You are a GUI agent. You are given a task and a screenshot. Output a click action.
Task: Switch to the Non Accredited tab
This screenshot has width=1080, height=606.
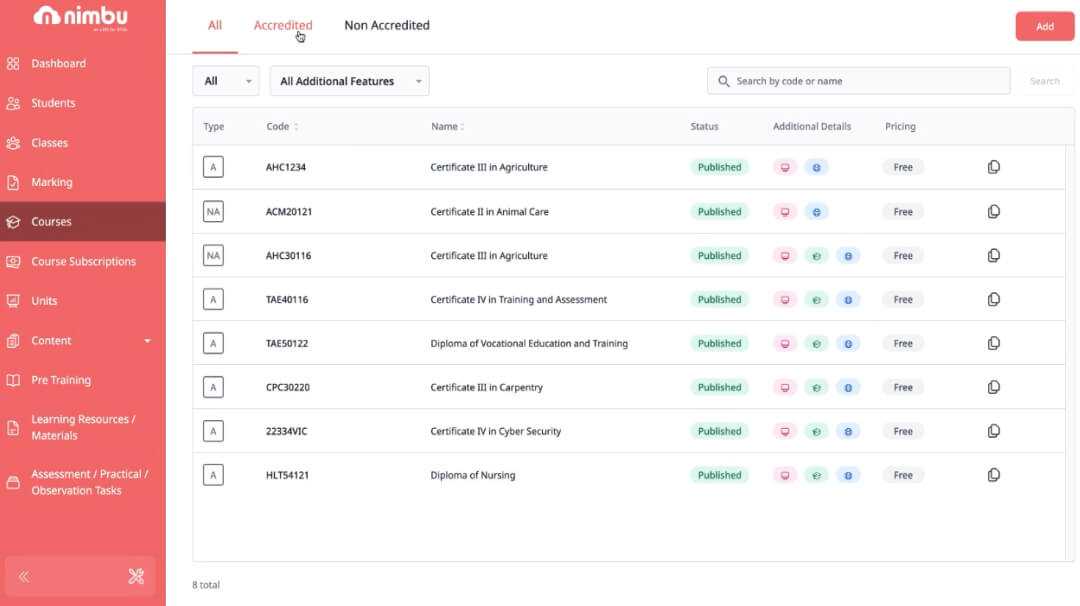[x=386, y=25]
